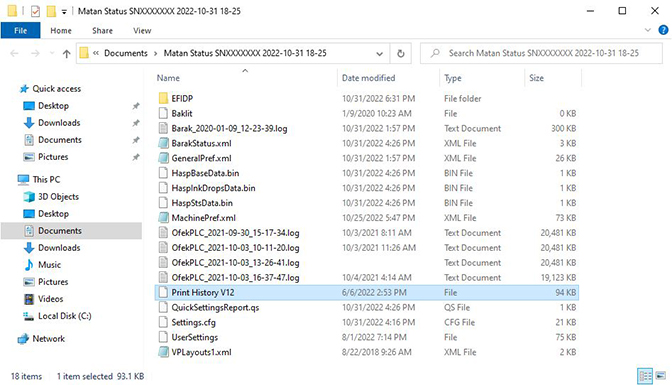The width and height of the screenshot is (672, 385).
Task: Click the search magnifier icon
Action: pos(435,53)
